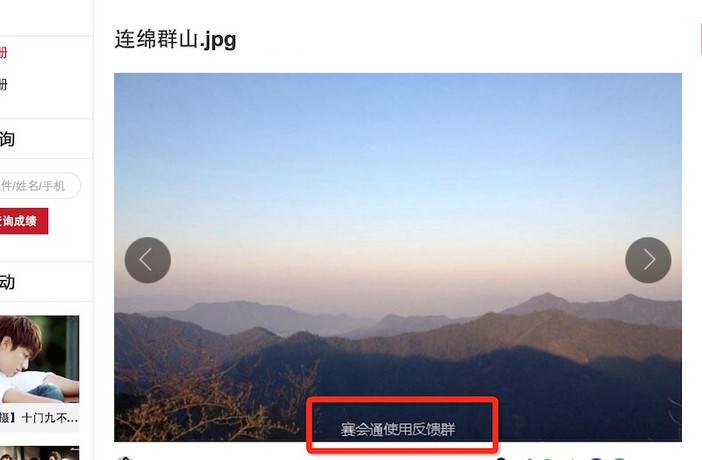702x460 pixels.
Task: Select the black album tab below red one
Action: point(4,84)
